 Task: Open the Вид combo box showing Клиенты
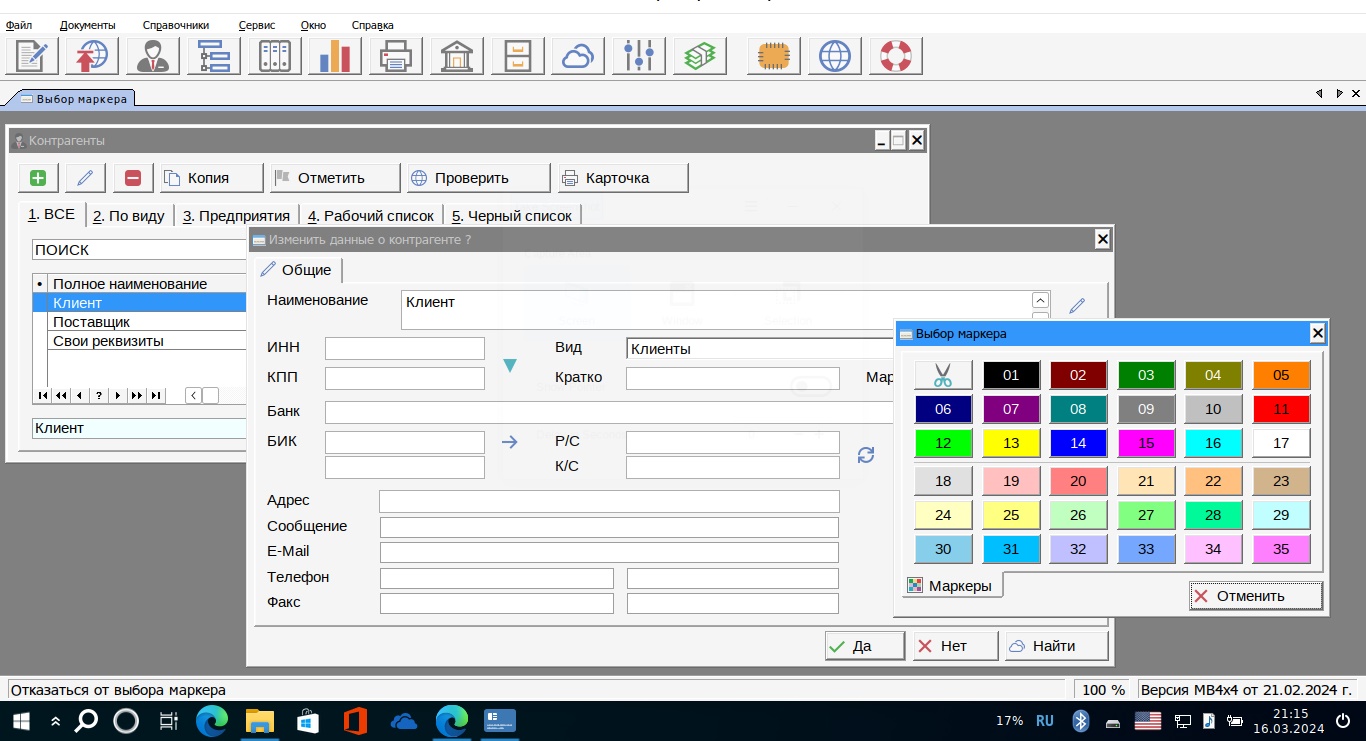pyautogui.click(x=760, y=349)
